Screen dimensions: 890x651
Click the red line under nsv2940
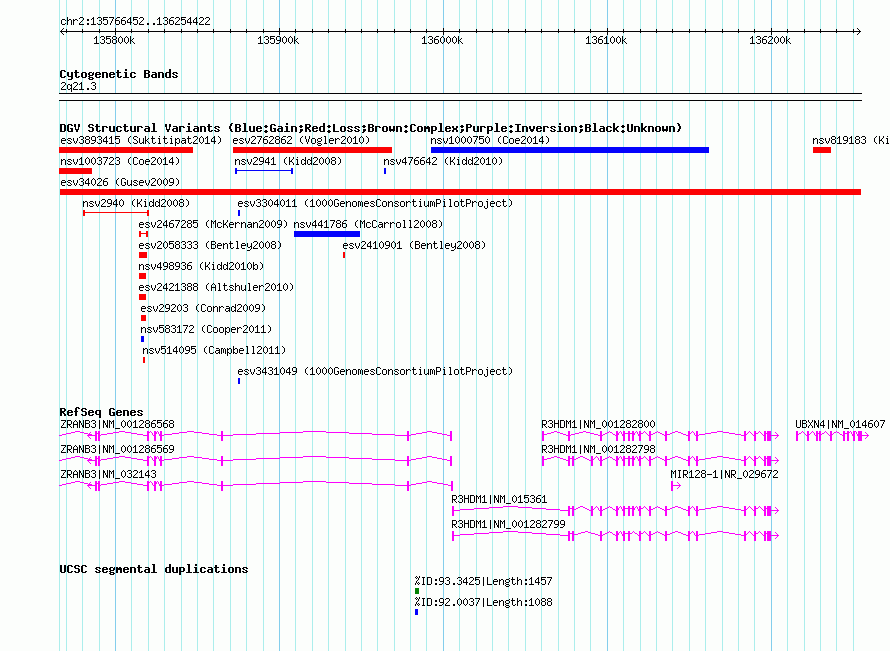(116, 213)
